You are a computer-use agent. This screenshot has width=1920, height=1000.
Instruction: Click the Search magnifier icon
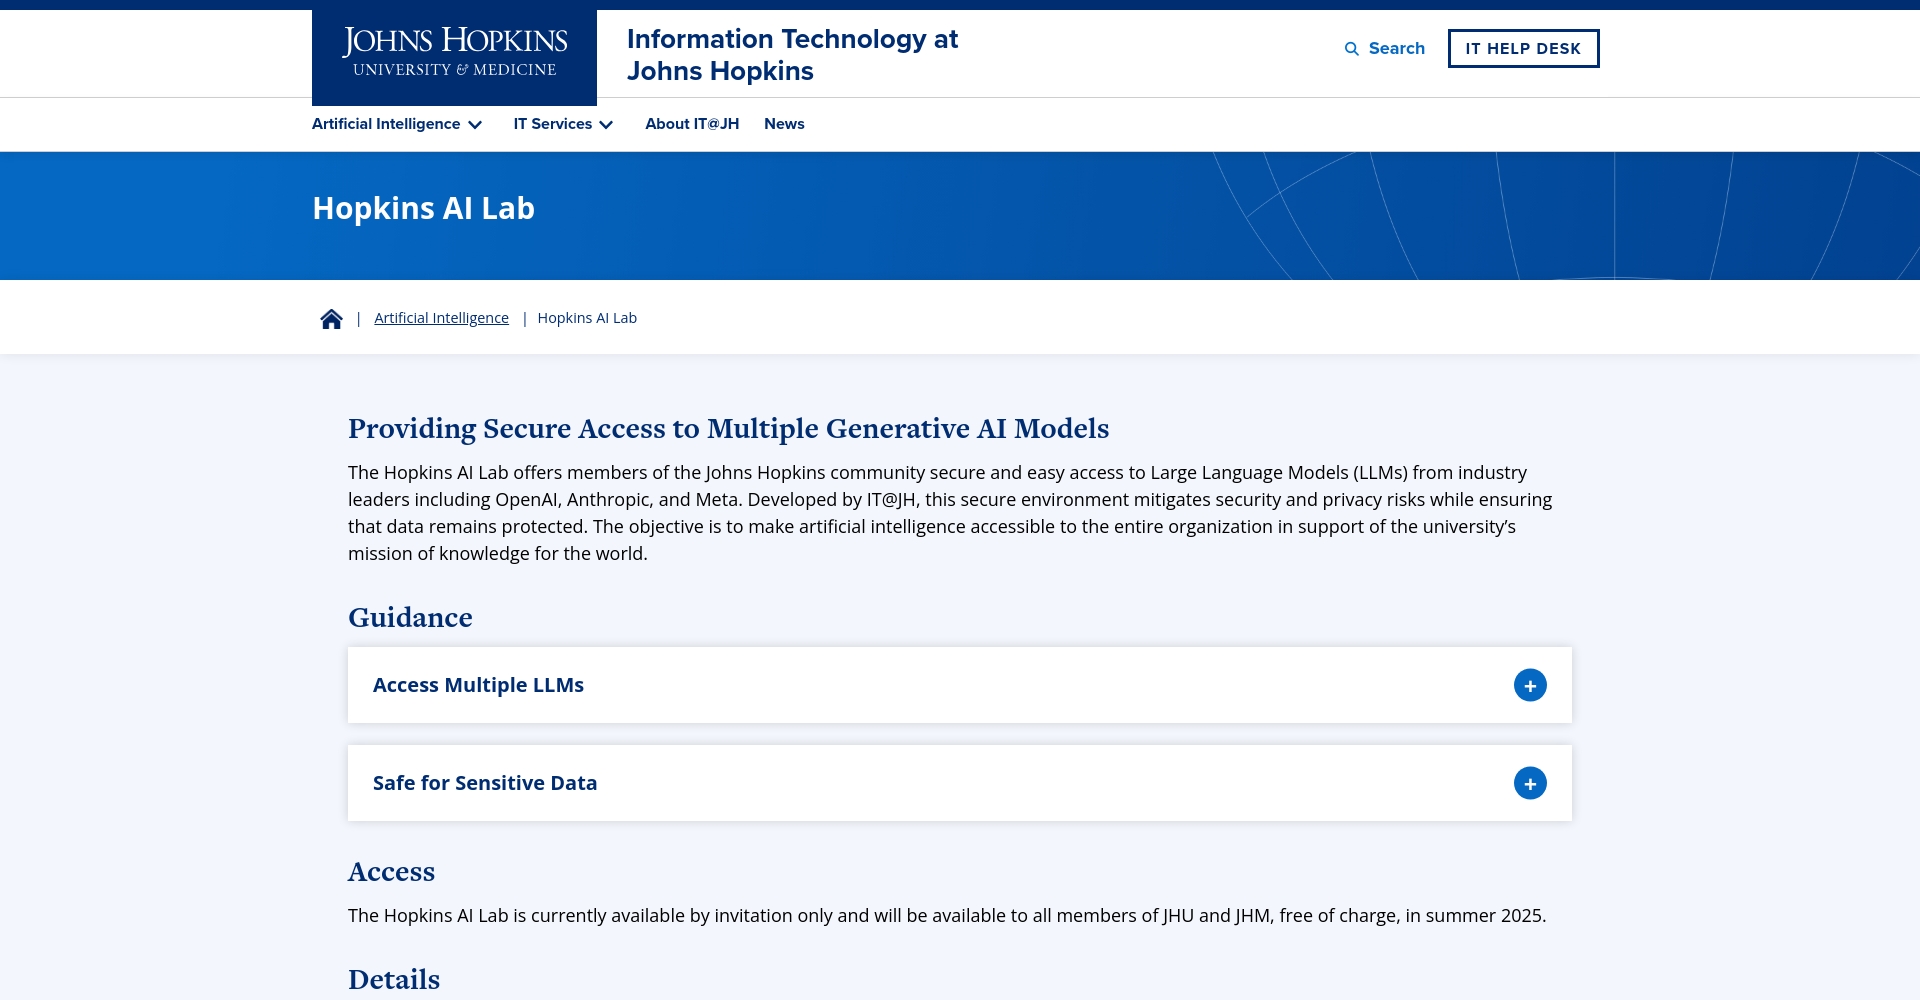tap(1352, 49)
